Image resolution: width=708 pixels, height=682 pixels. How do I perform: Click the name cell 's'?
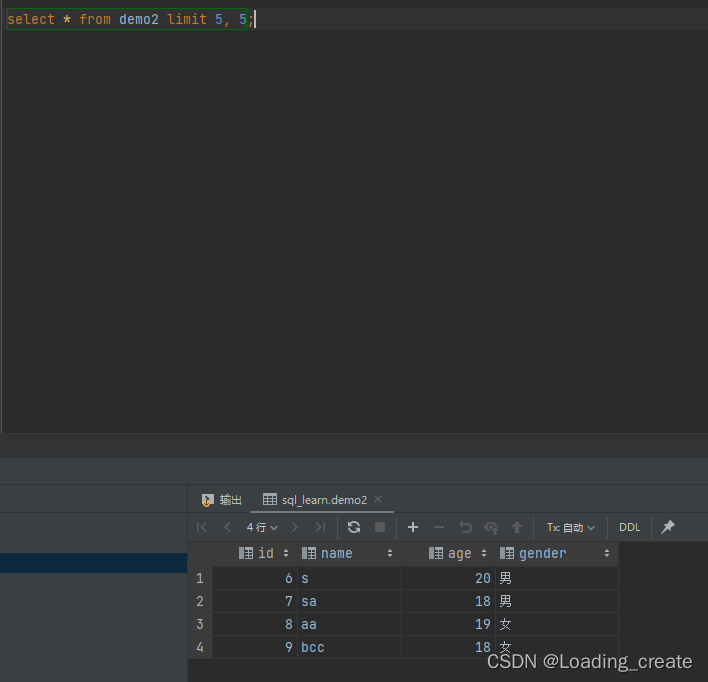tap(349, 578)
